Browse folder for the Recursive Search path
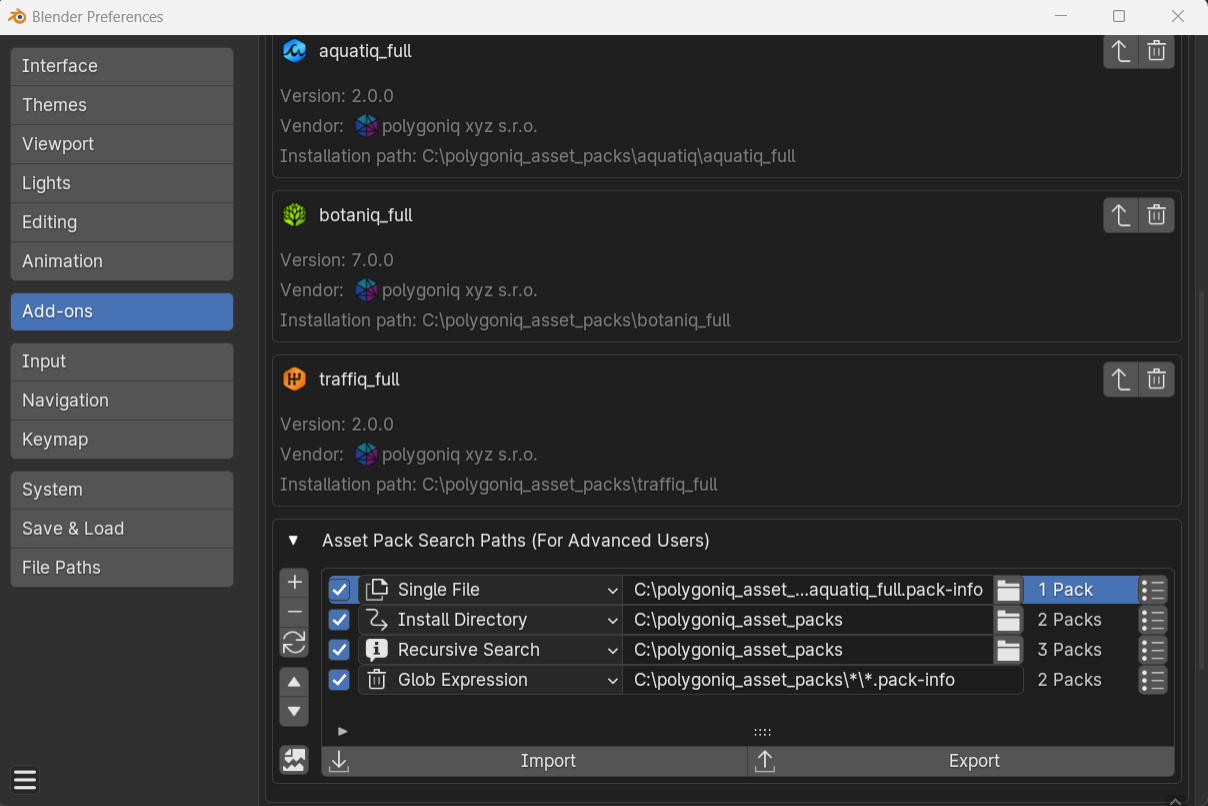This screenshot has width=1208, height=806. pyautogui.click(x=1008, y=650)
